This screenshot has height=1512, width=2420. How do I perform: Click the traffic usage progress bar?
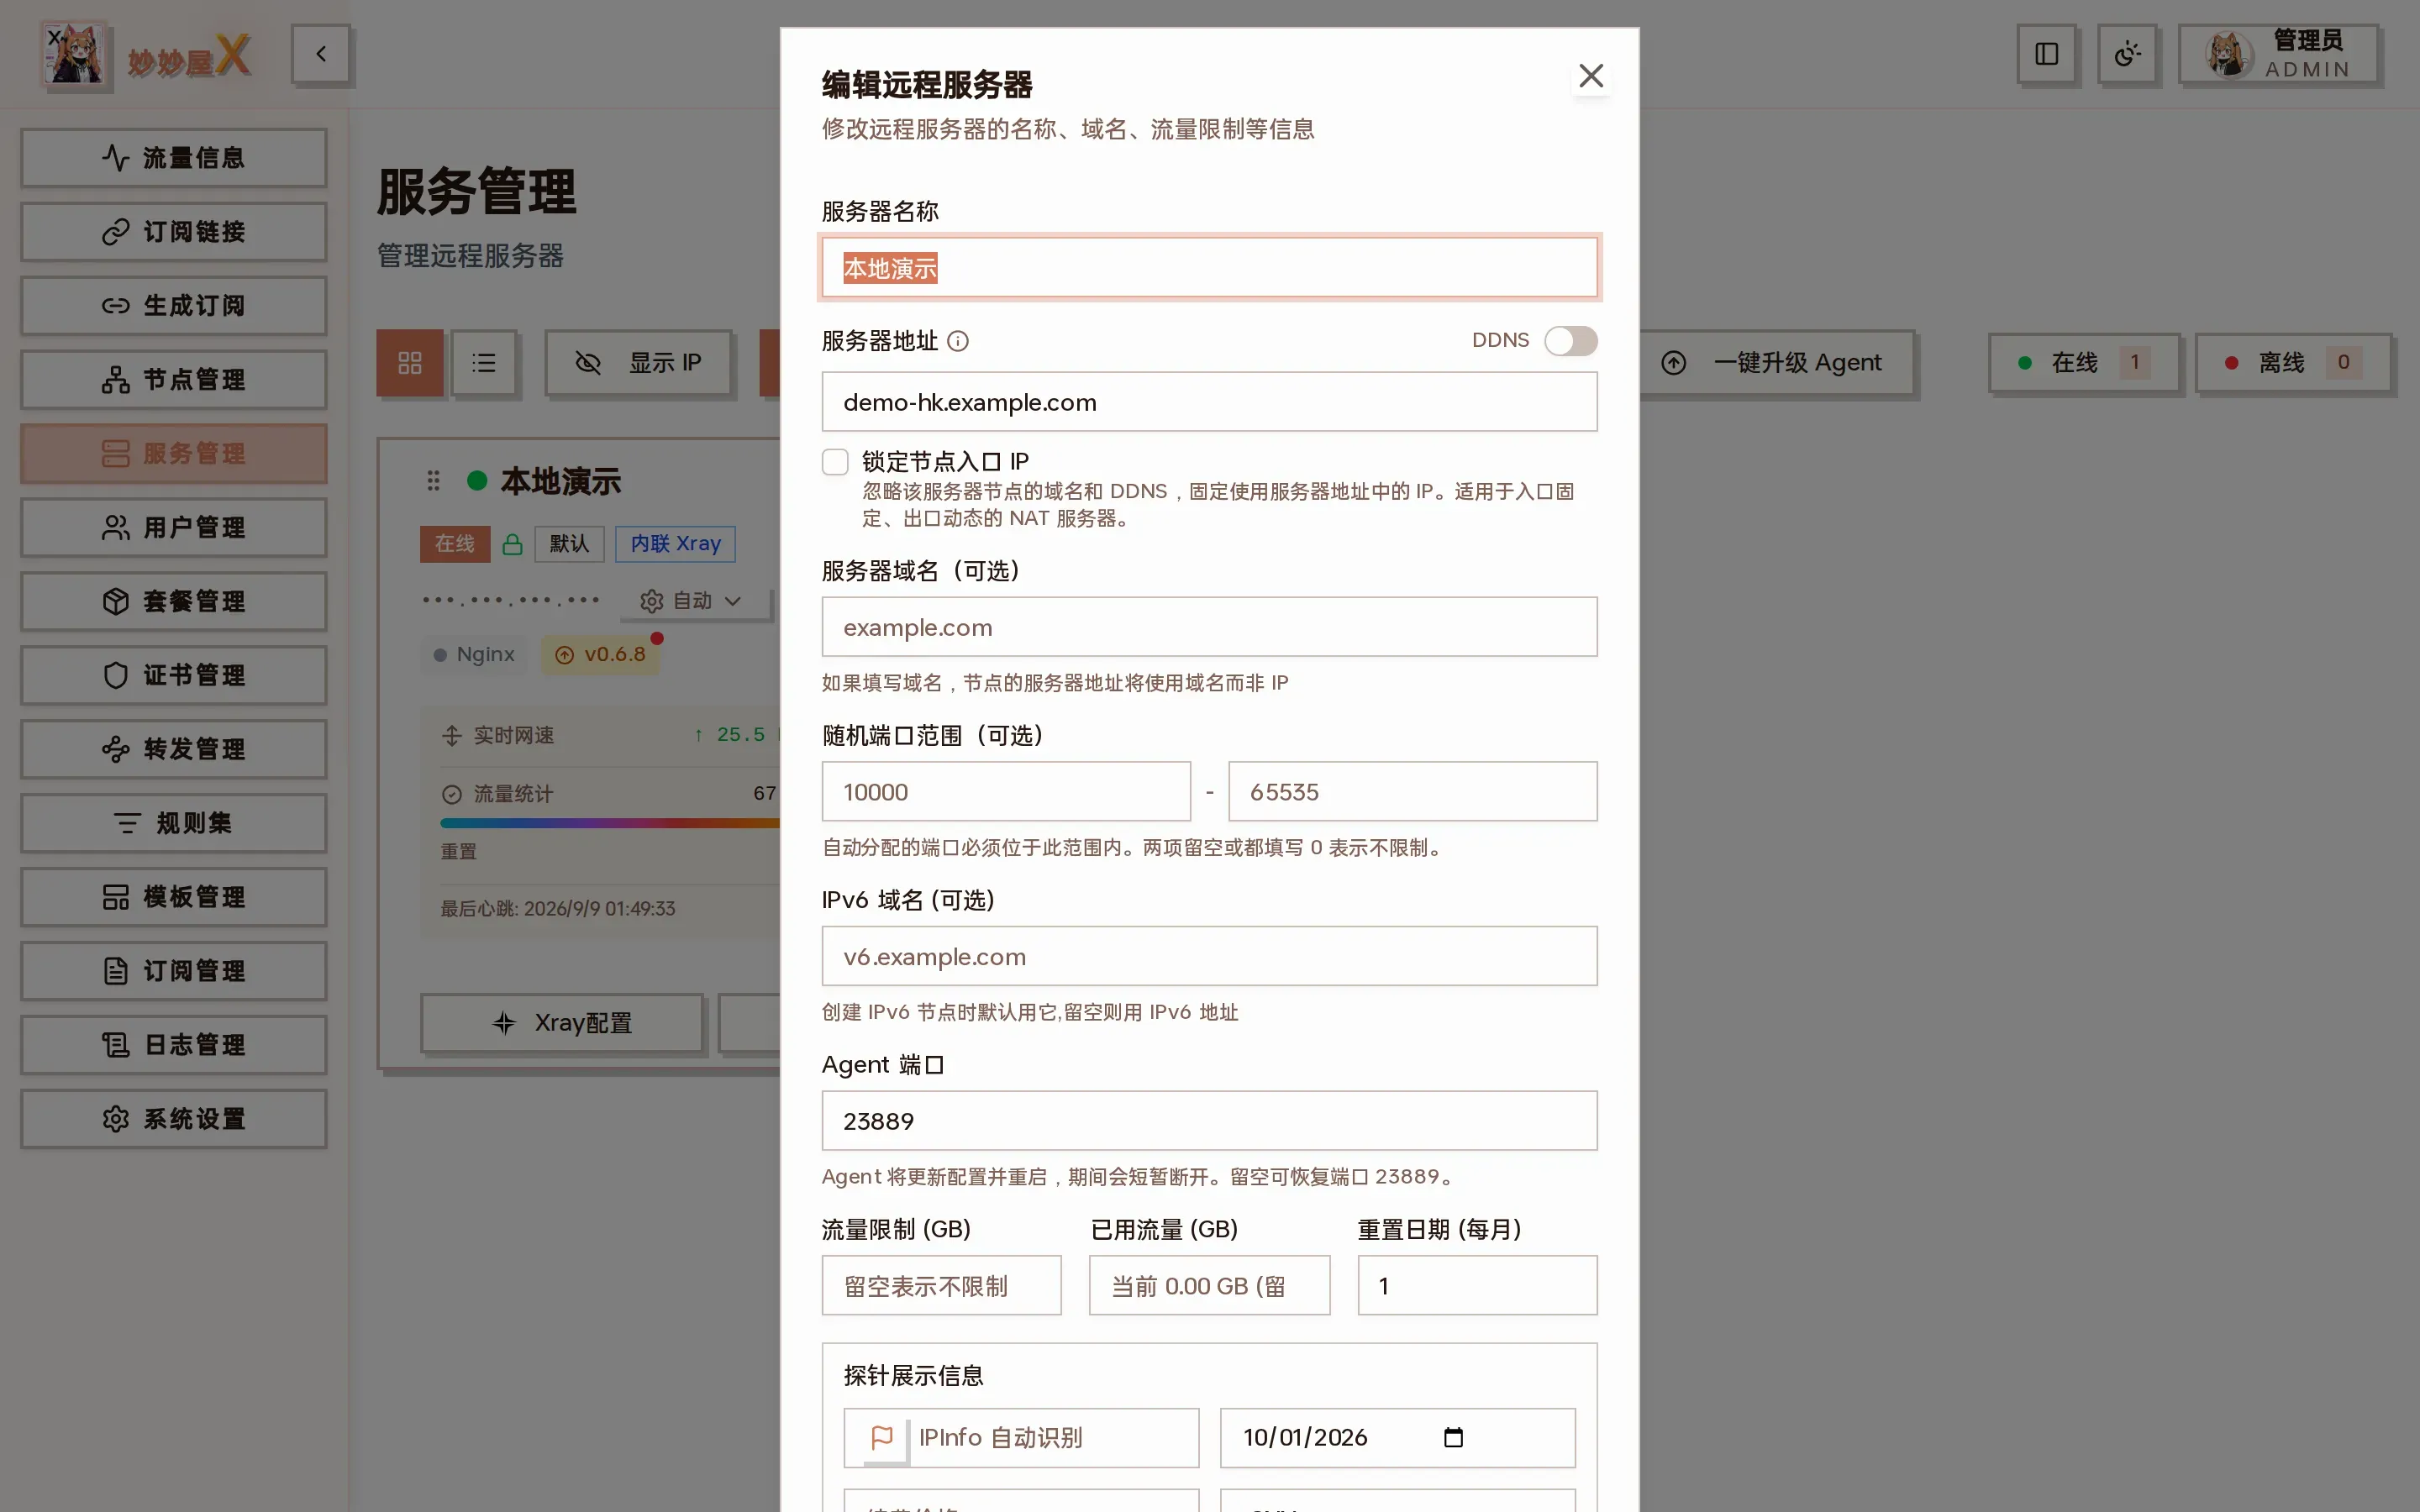[x=610, y=824]
